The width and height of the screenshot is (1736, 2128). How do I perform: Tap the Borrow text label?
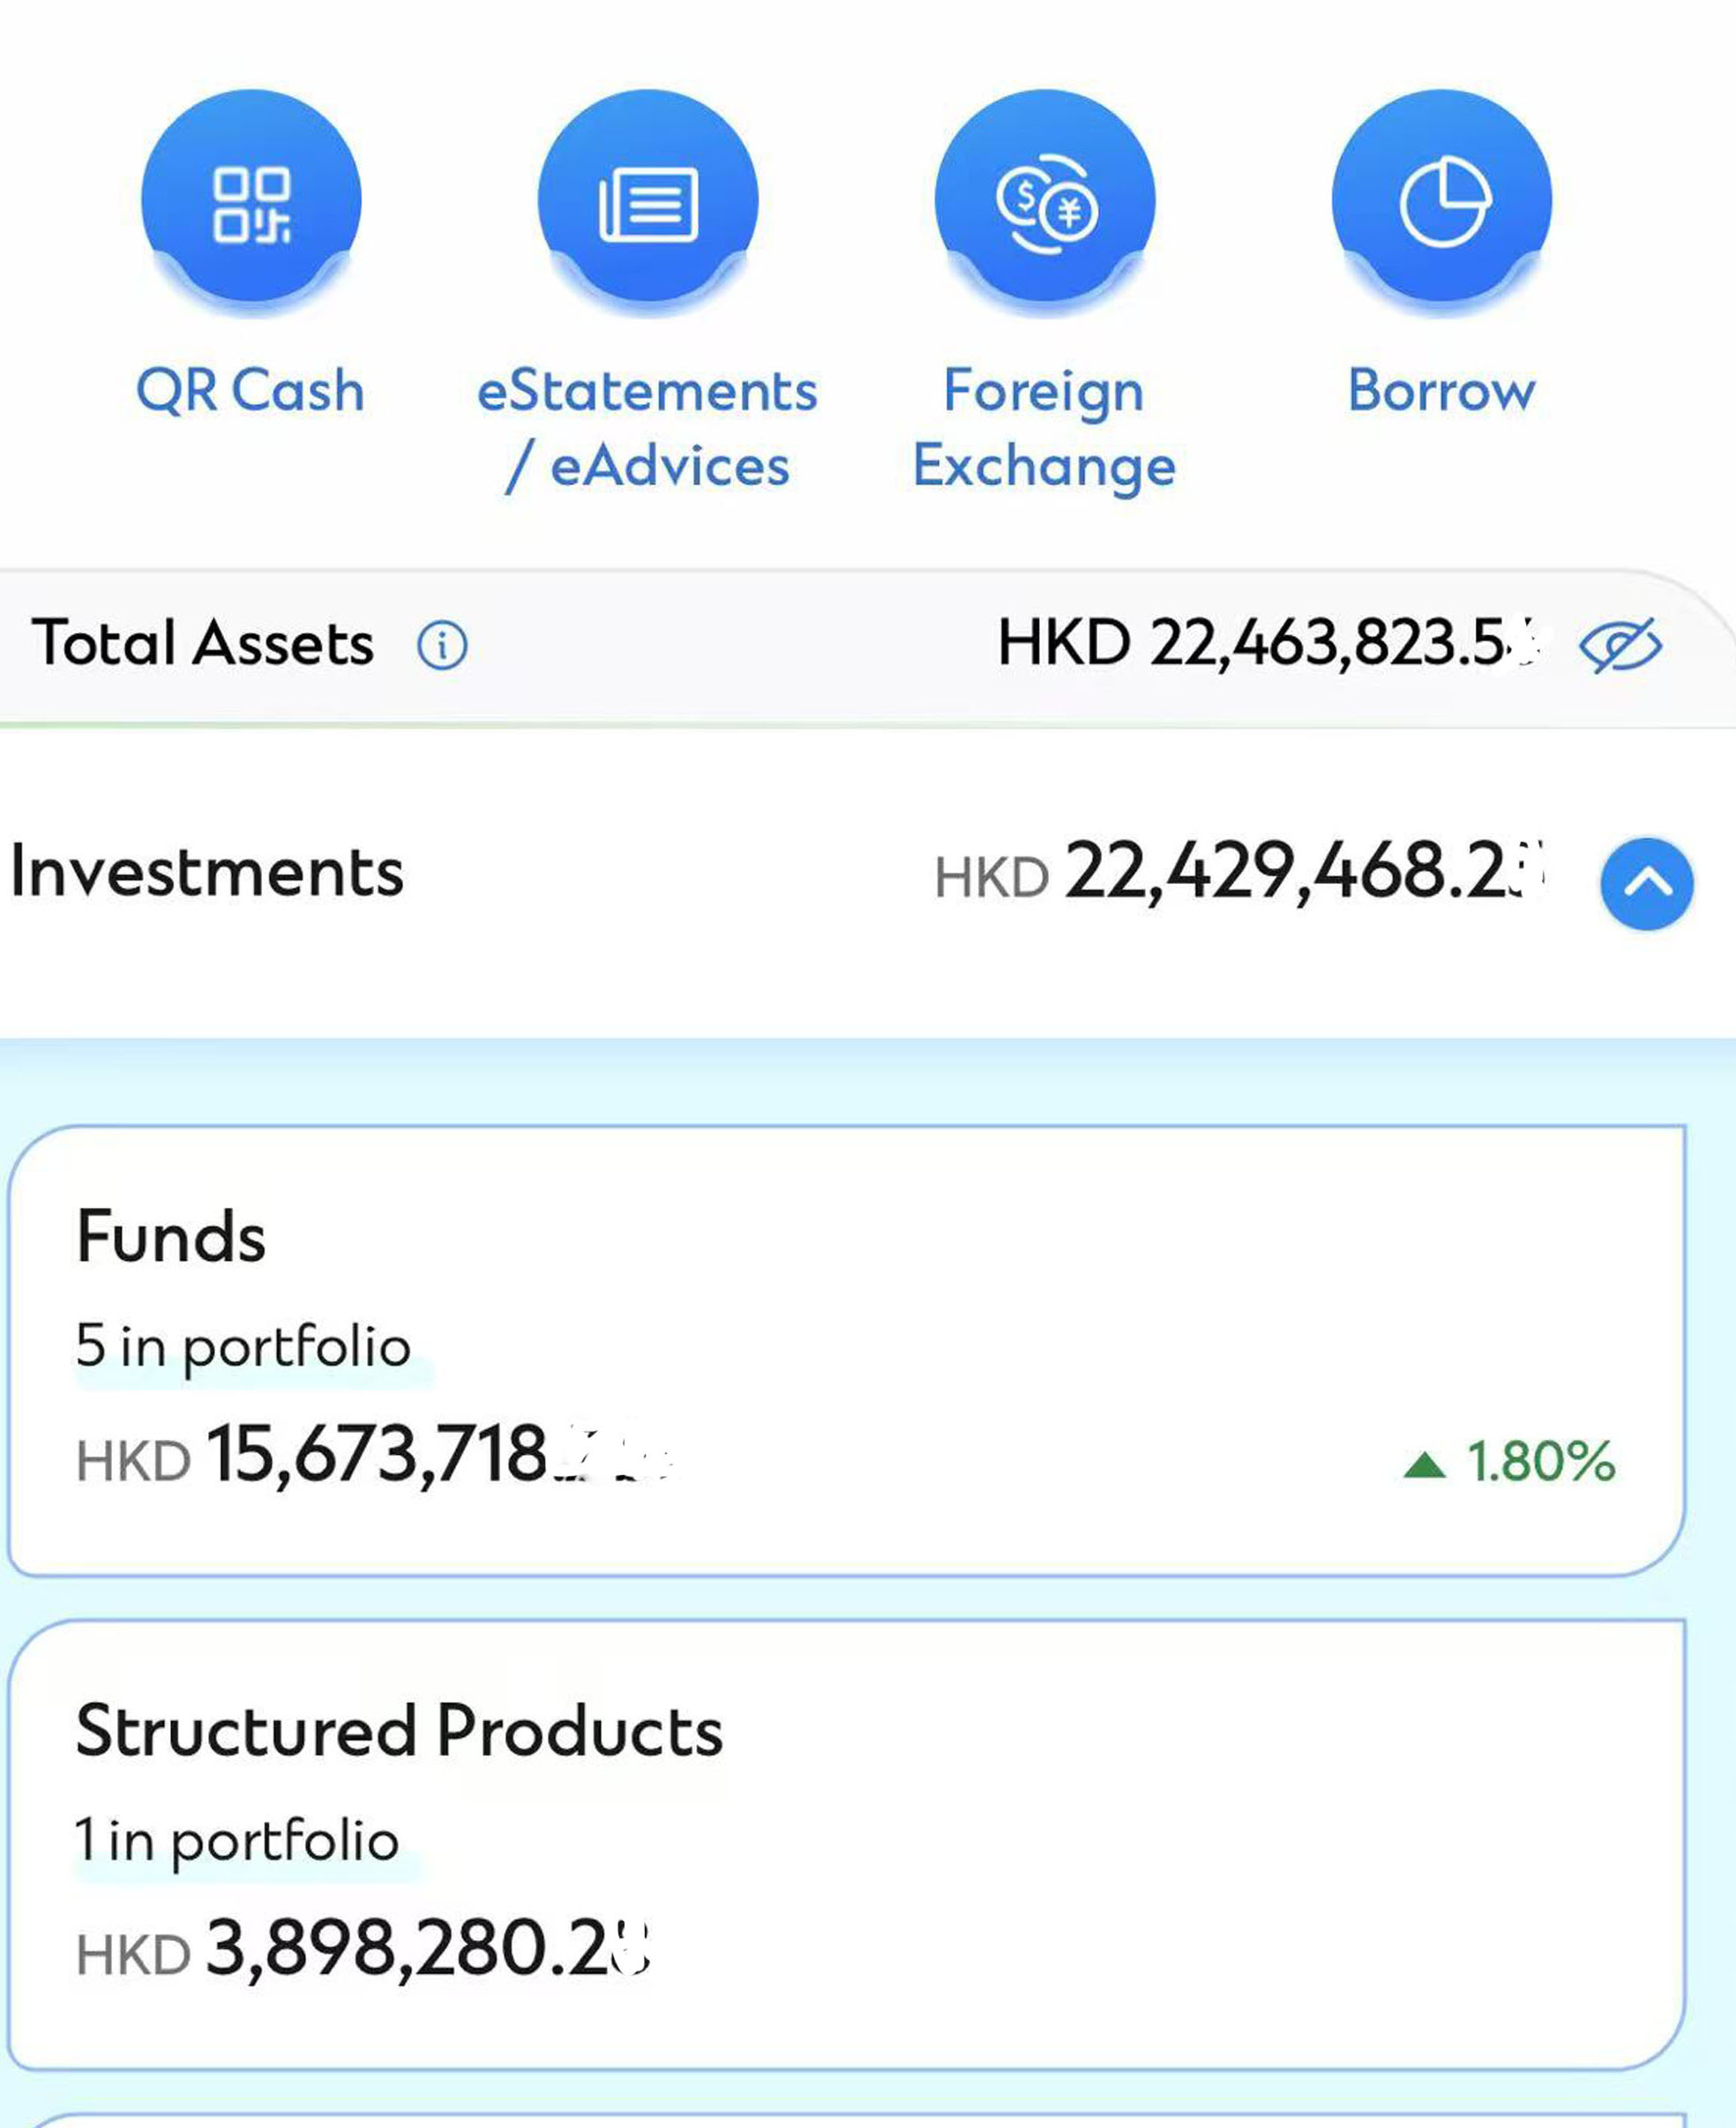(x=1442, y=390)
